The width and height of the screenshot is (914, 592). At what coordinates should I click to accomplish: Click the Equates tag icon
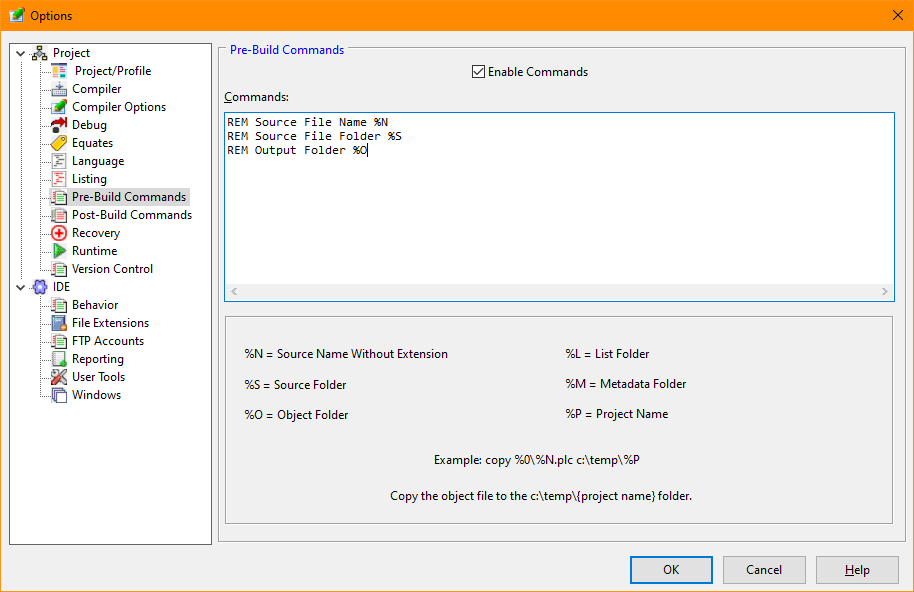(59, 143)
